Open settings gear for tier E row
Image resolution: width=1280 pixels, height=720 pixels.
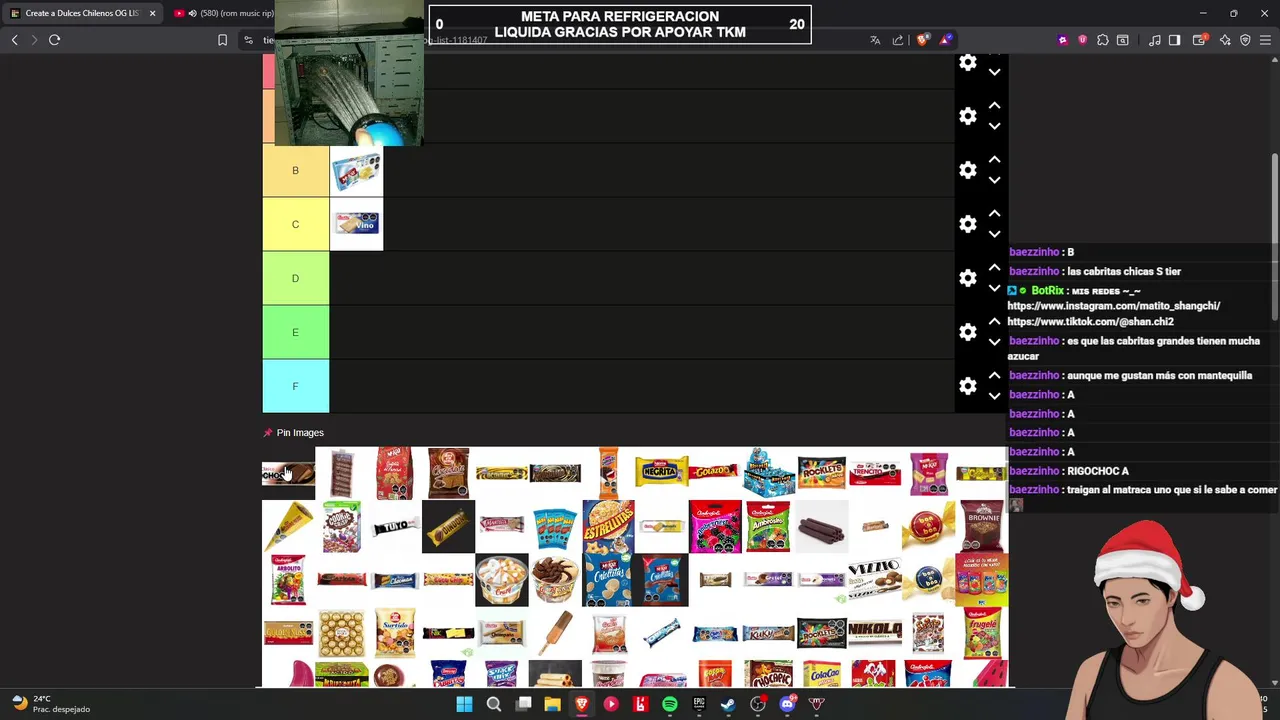click(x=967, y=332)
